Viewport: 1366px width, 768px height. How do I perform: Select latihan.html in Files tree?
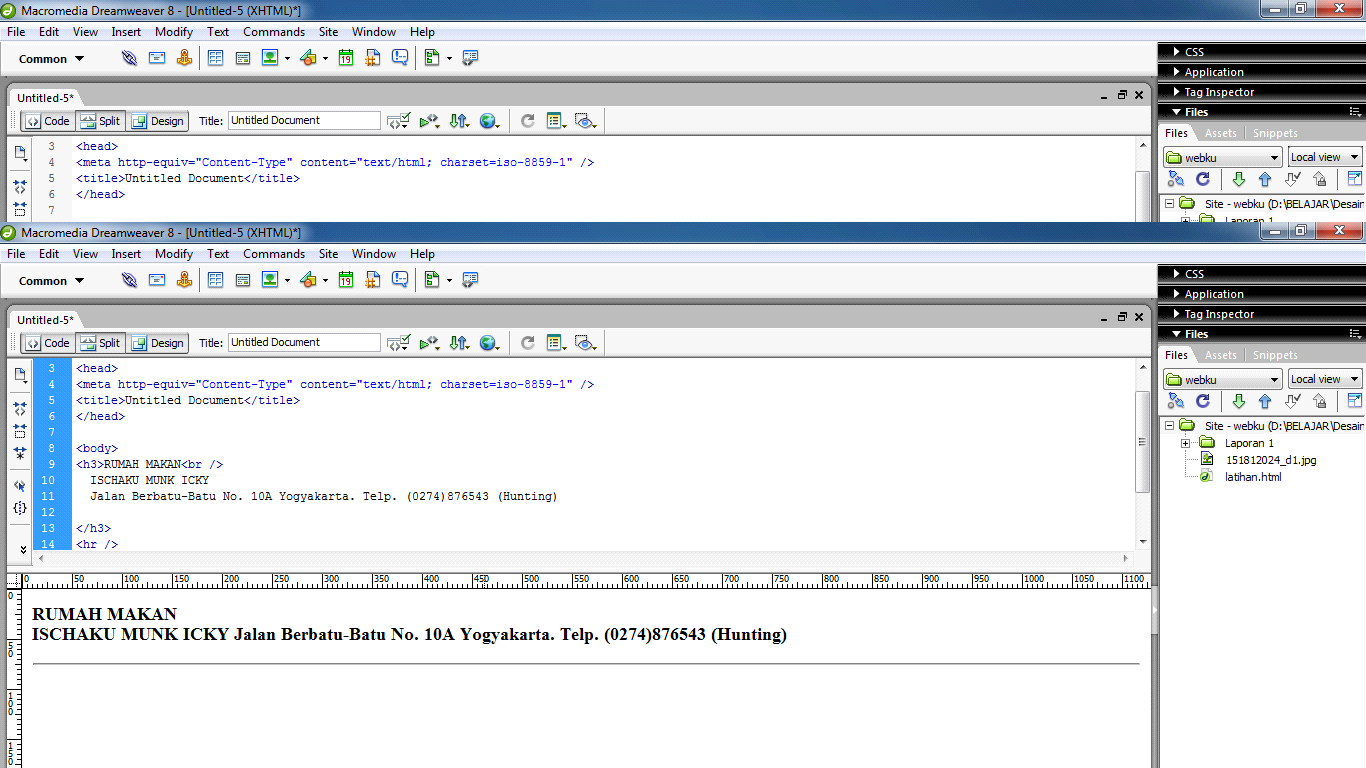coord(1253,477)
